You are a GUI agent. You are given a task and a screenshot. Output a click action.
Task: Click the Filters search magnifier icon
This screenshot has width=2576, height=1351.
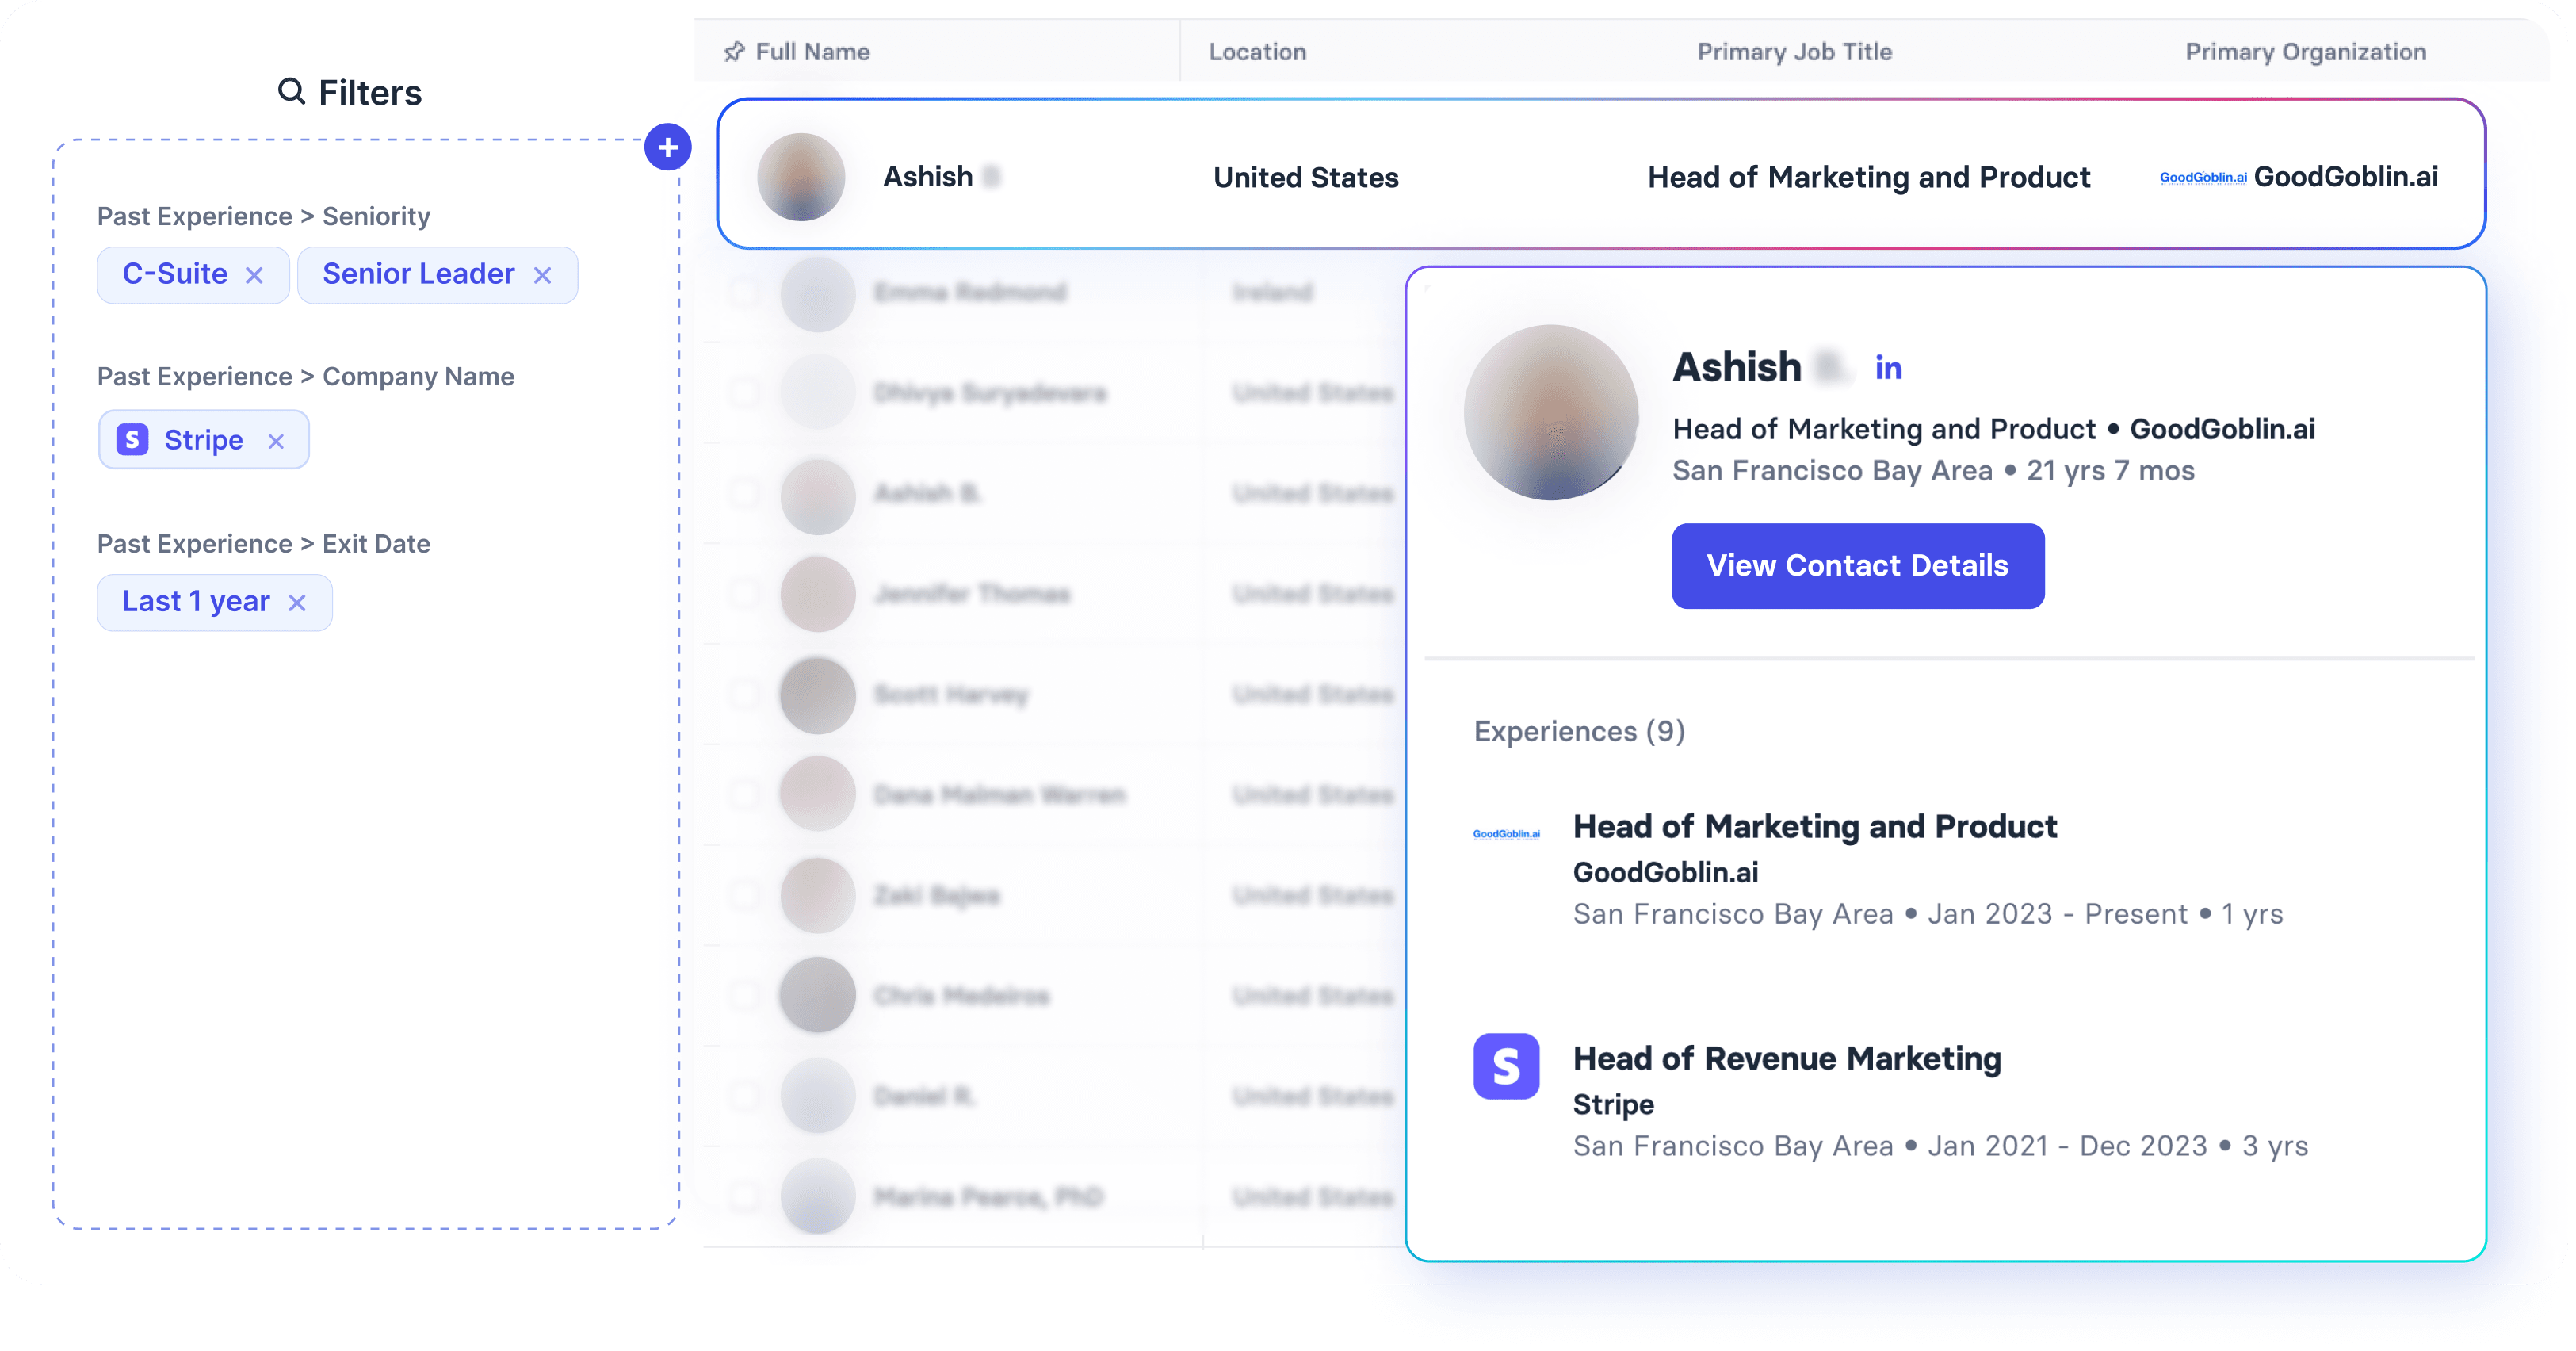click(291, 91)
